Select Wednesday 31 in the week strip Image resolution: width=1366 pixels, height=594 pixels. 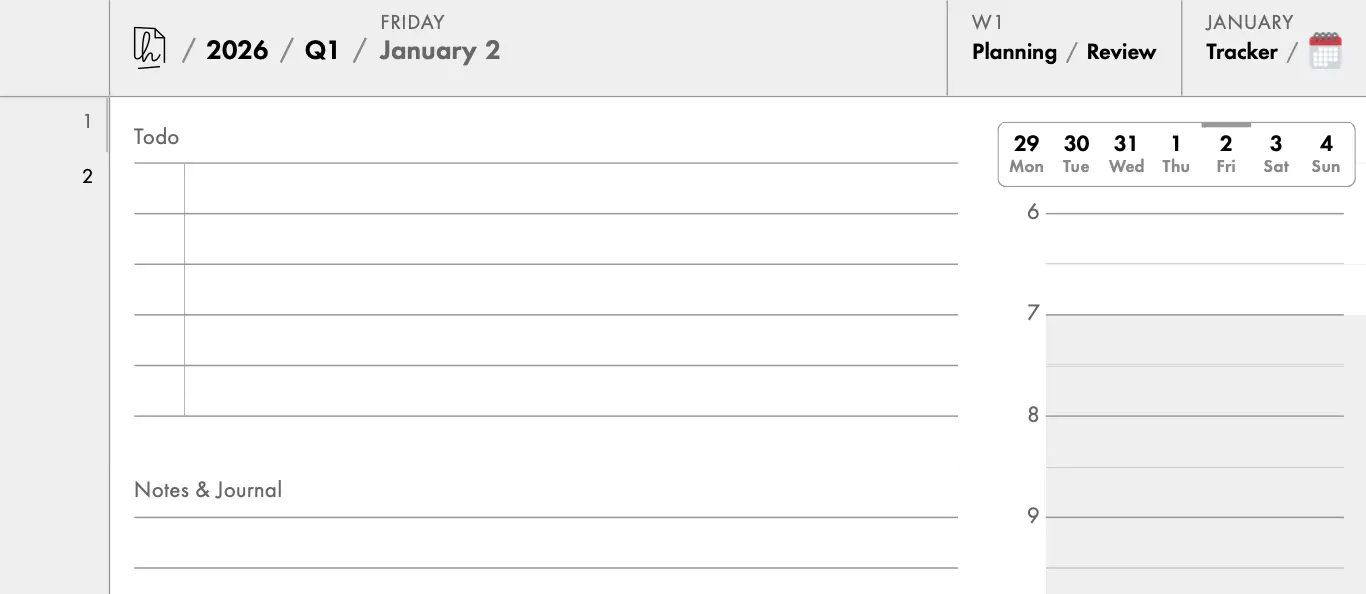pos(1126,154)
